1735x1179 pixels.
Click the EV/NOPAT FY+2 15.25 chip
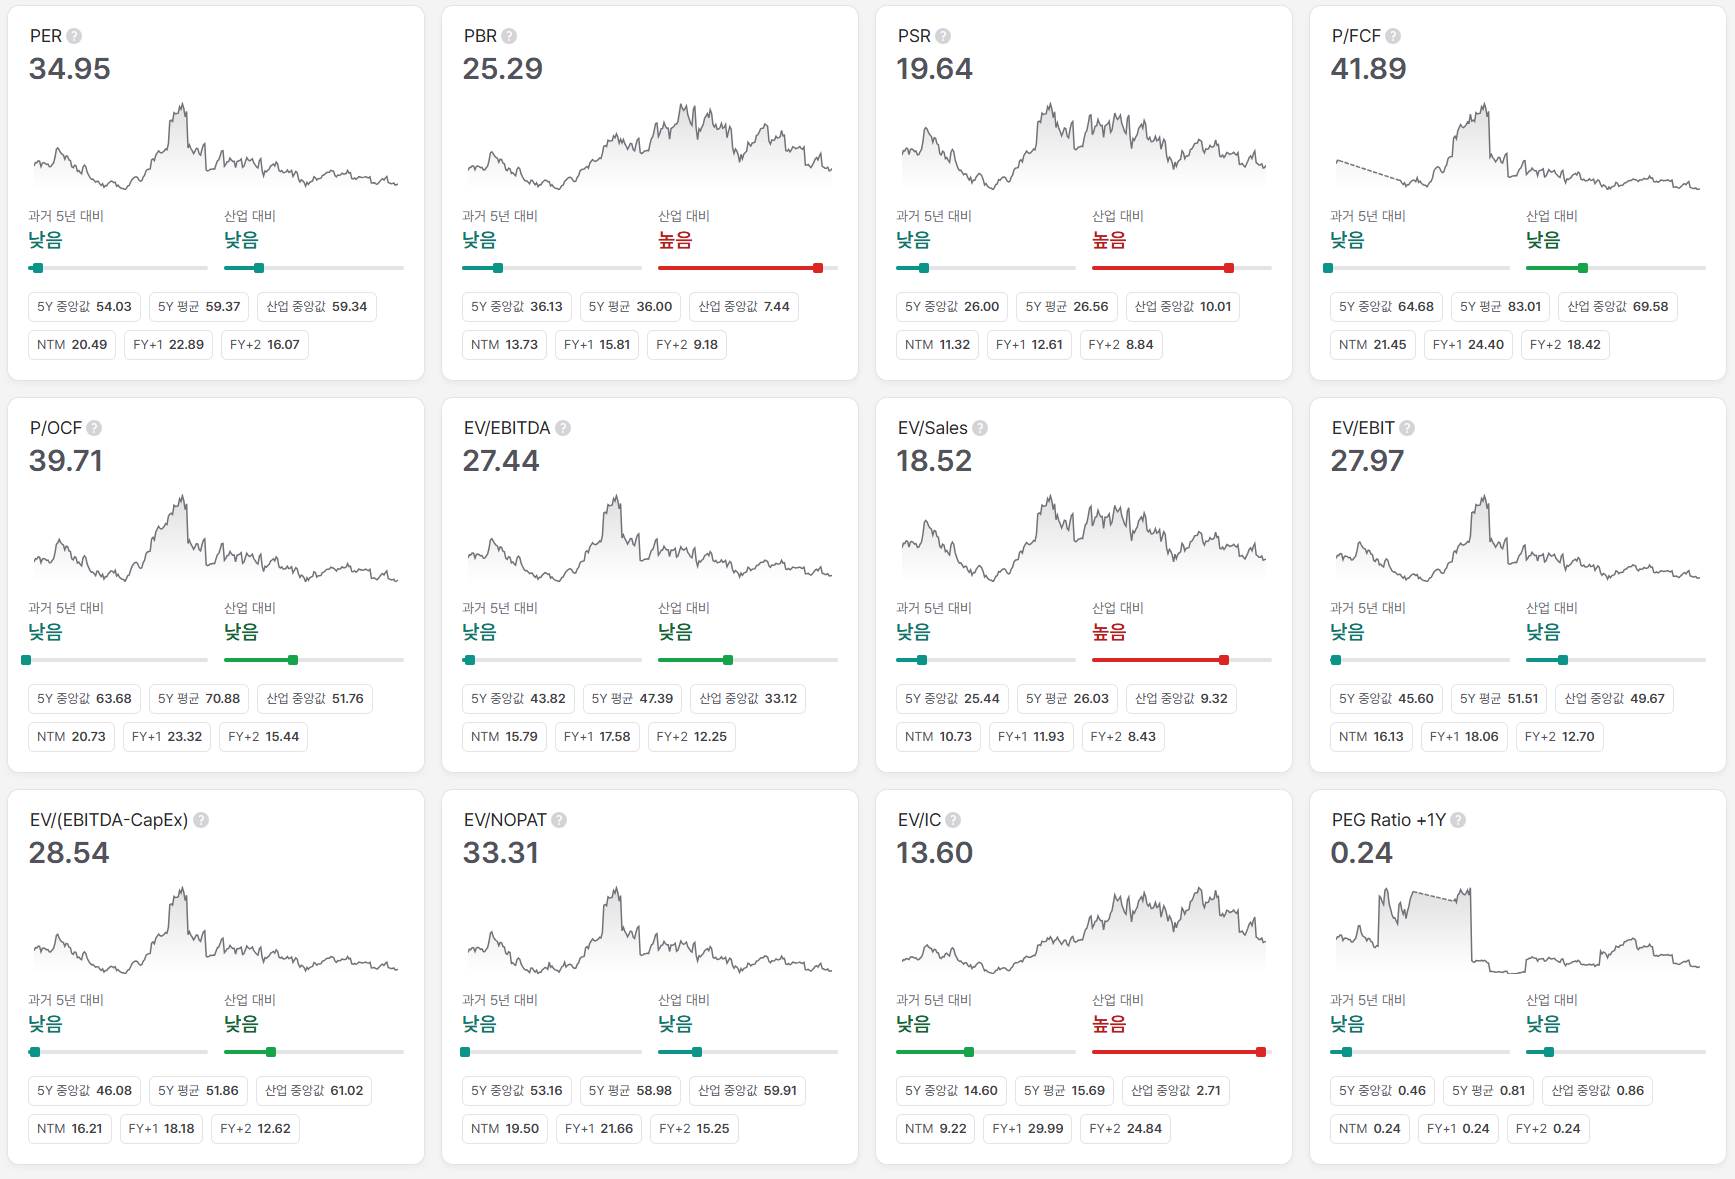click(694, 1129)
